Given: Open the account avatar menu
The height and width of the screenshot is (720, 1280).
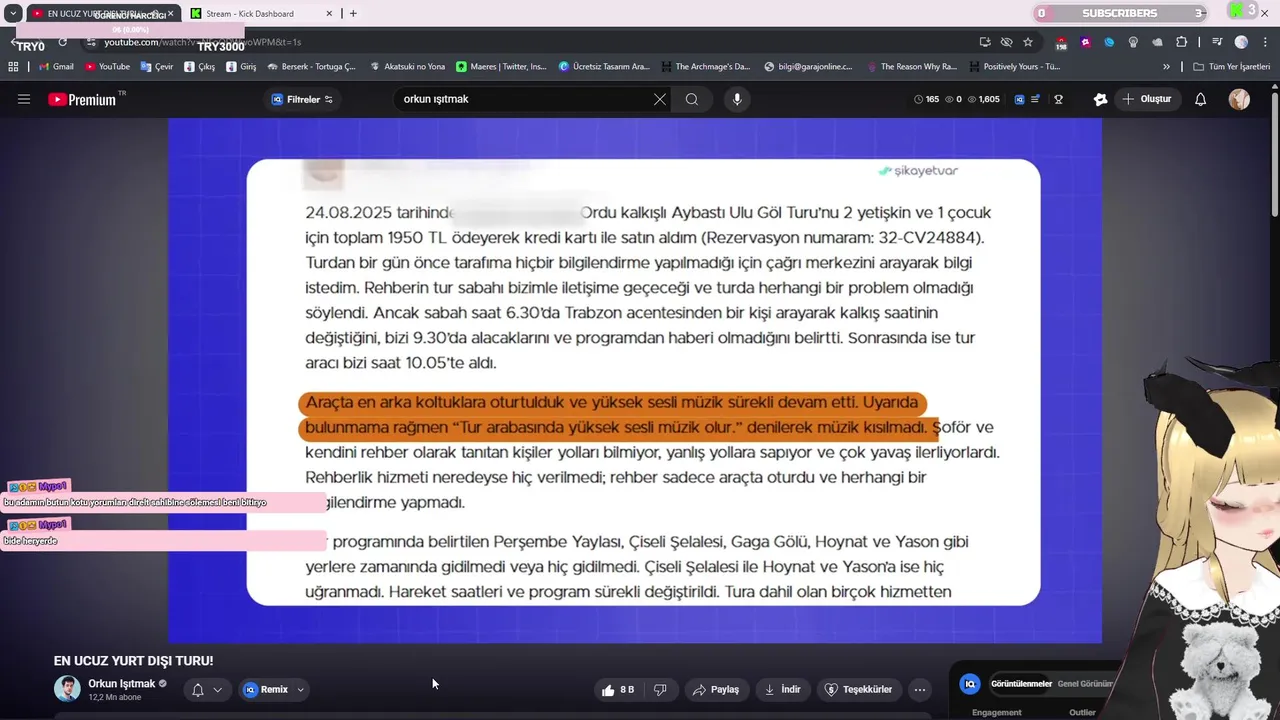Looking at the screenshot, I should pos(1239,99).
